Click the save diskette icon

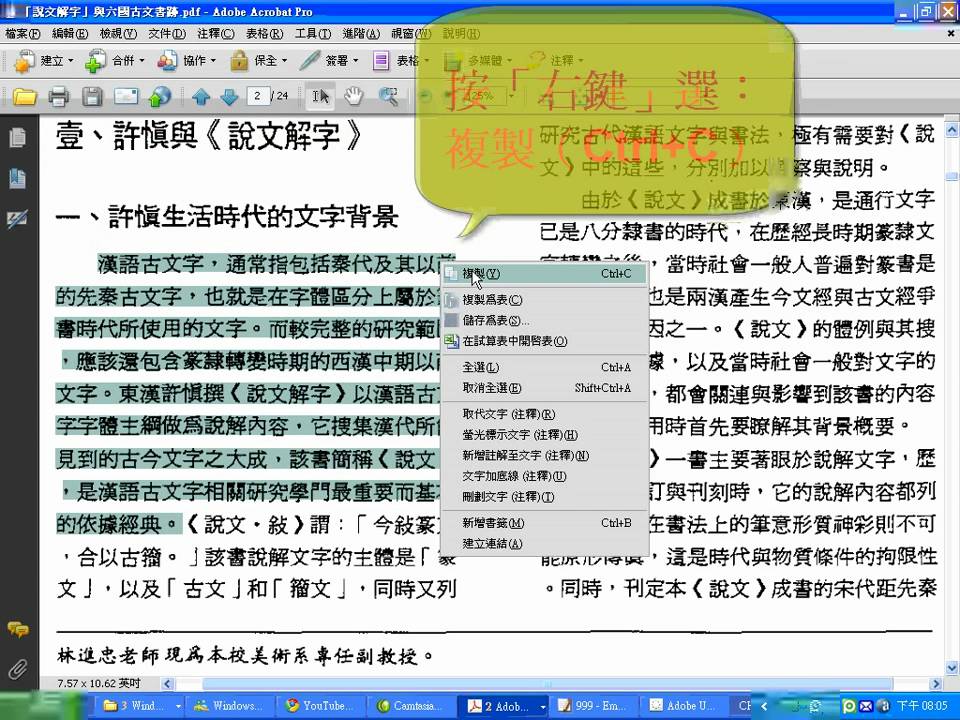pos(92,96)
